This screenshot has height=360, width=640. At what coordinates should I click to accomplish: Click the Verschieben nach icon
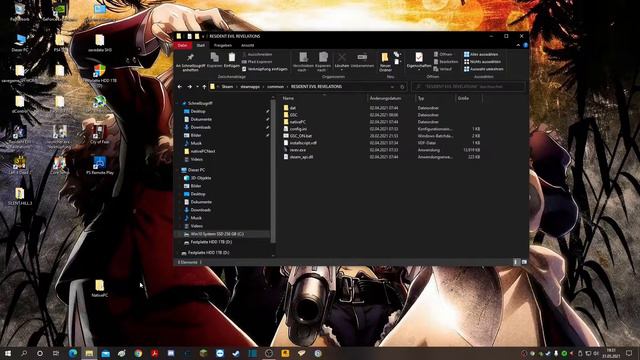click(x=303, y=62)
